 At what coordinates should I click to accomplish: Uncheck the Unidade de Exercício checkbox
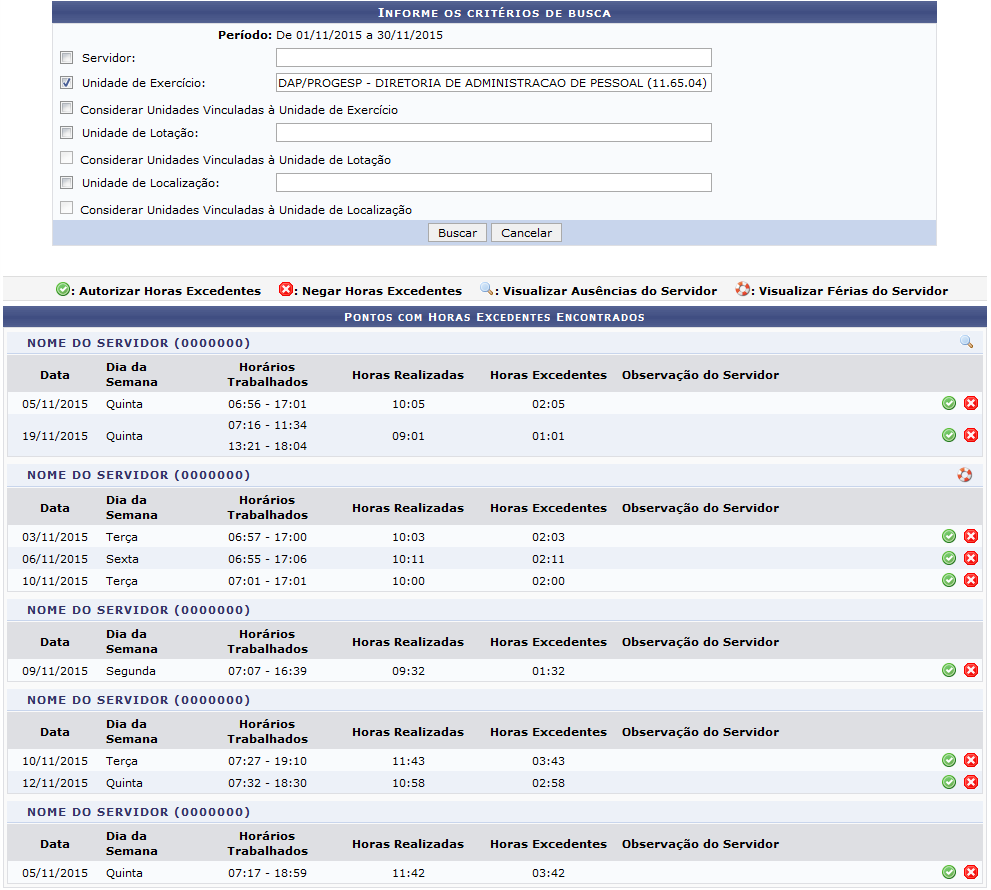pos(67,83)
